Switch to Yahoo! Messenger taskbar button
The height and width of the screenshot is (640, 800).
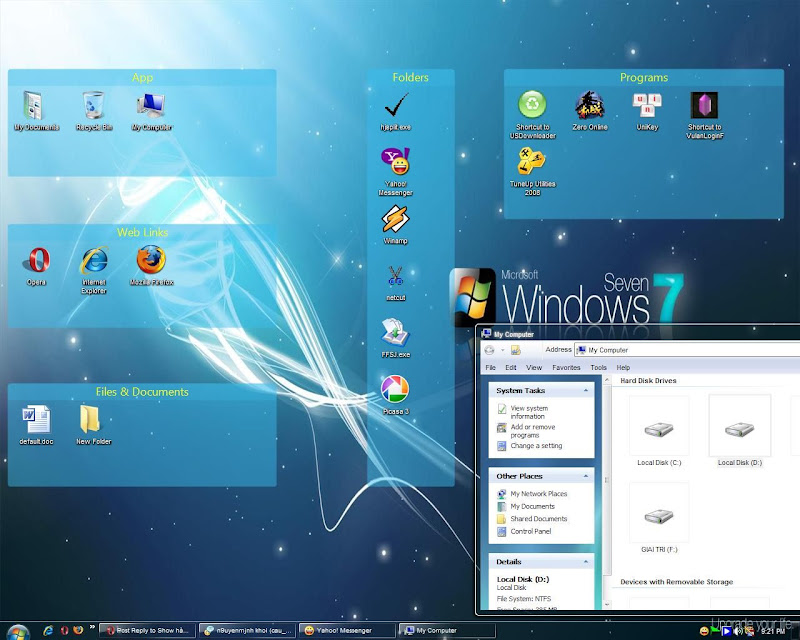pyautogui.click(x=347, y=630)
